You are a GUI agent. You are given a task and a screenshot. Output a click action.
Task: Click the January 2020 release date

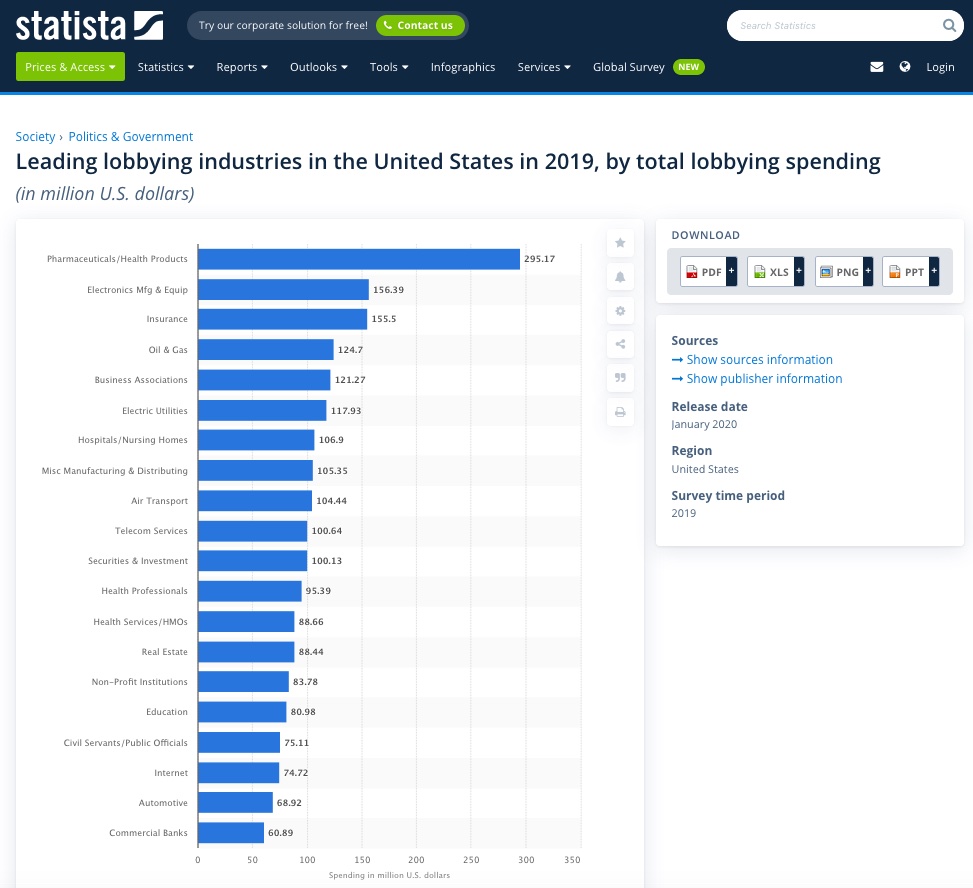[704, 424]
